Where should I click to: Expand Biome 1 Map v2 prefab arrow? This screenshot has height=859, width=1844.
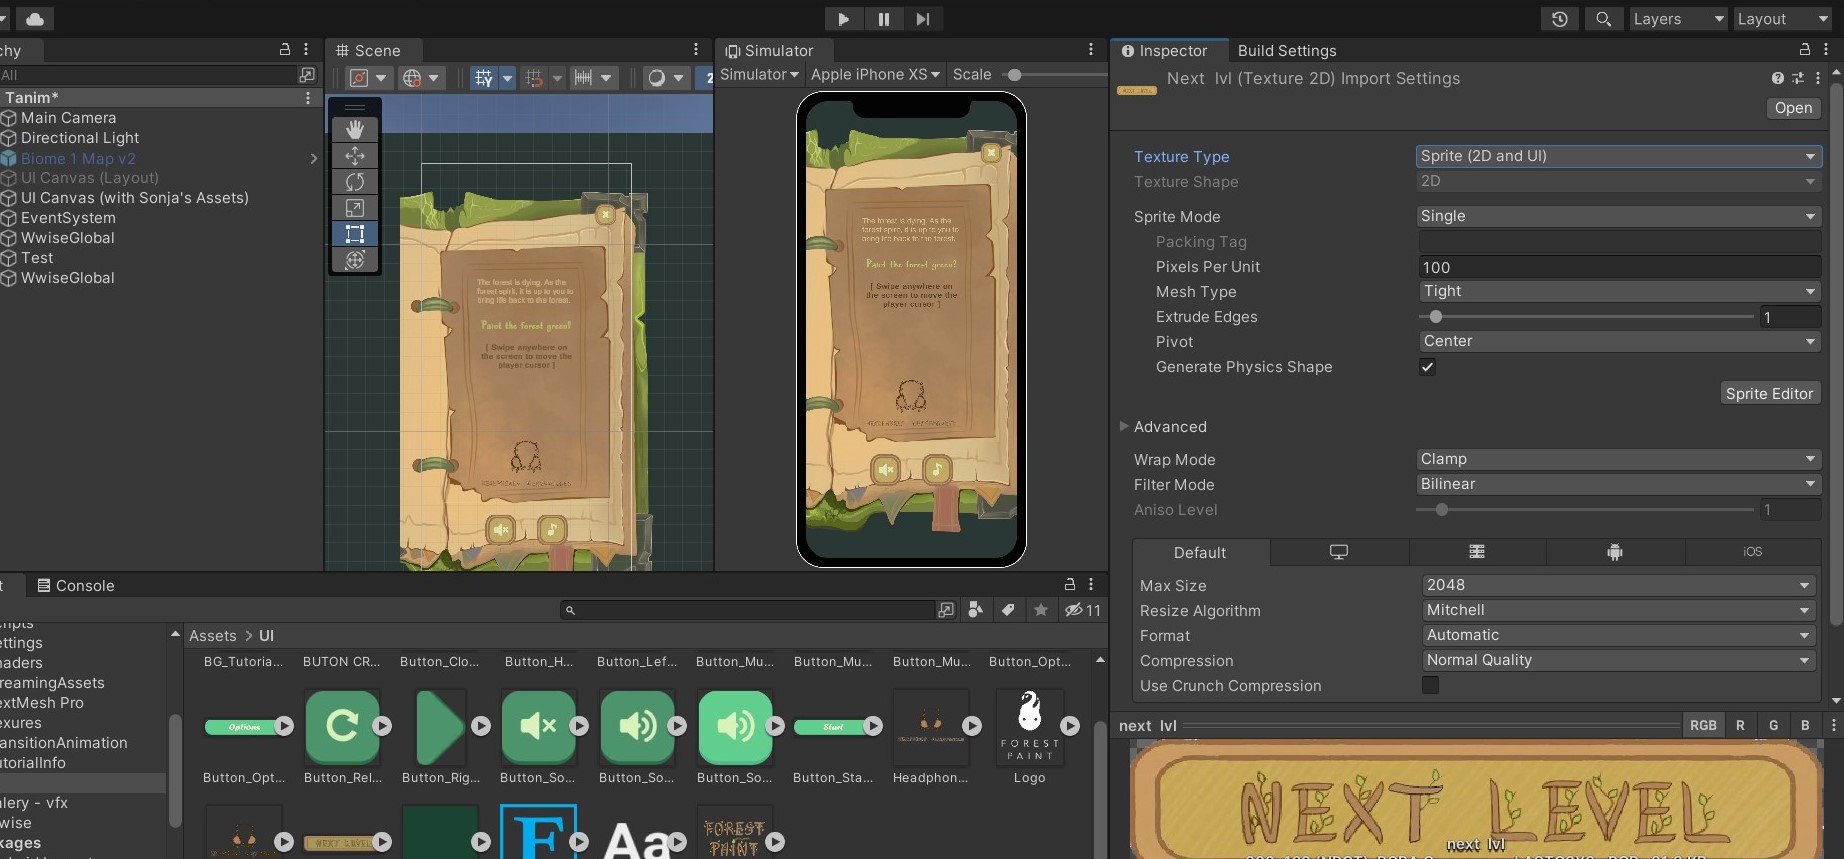(313, 158)
